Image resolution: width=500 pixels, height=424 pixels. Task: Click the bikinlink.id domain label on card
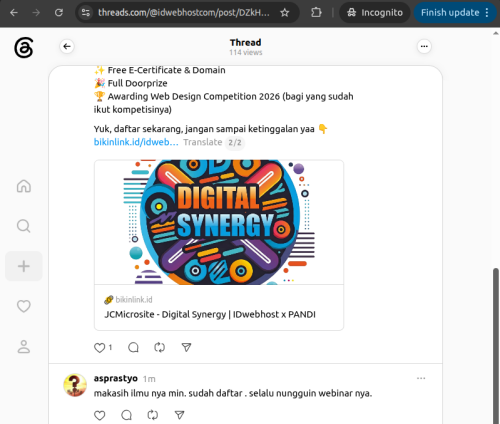tap(134, 300)
